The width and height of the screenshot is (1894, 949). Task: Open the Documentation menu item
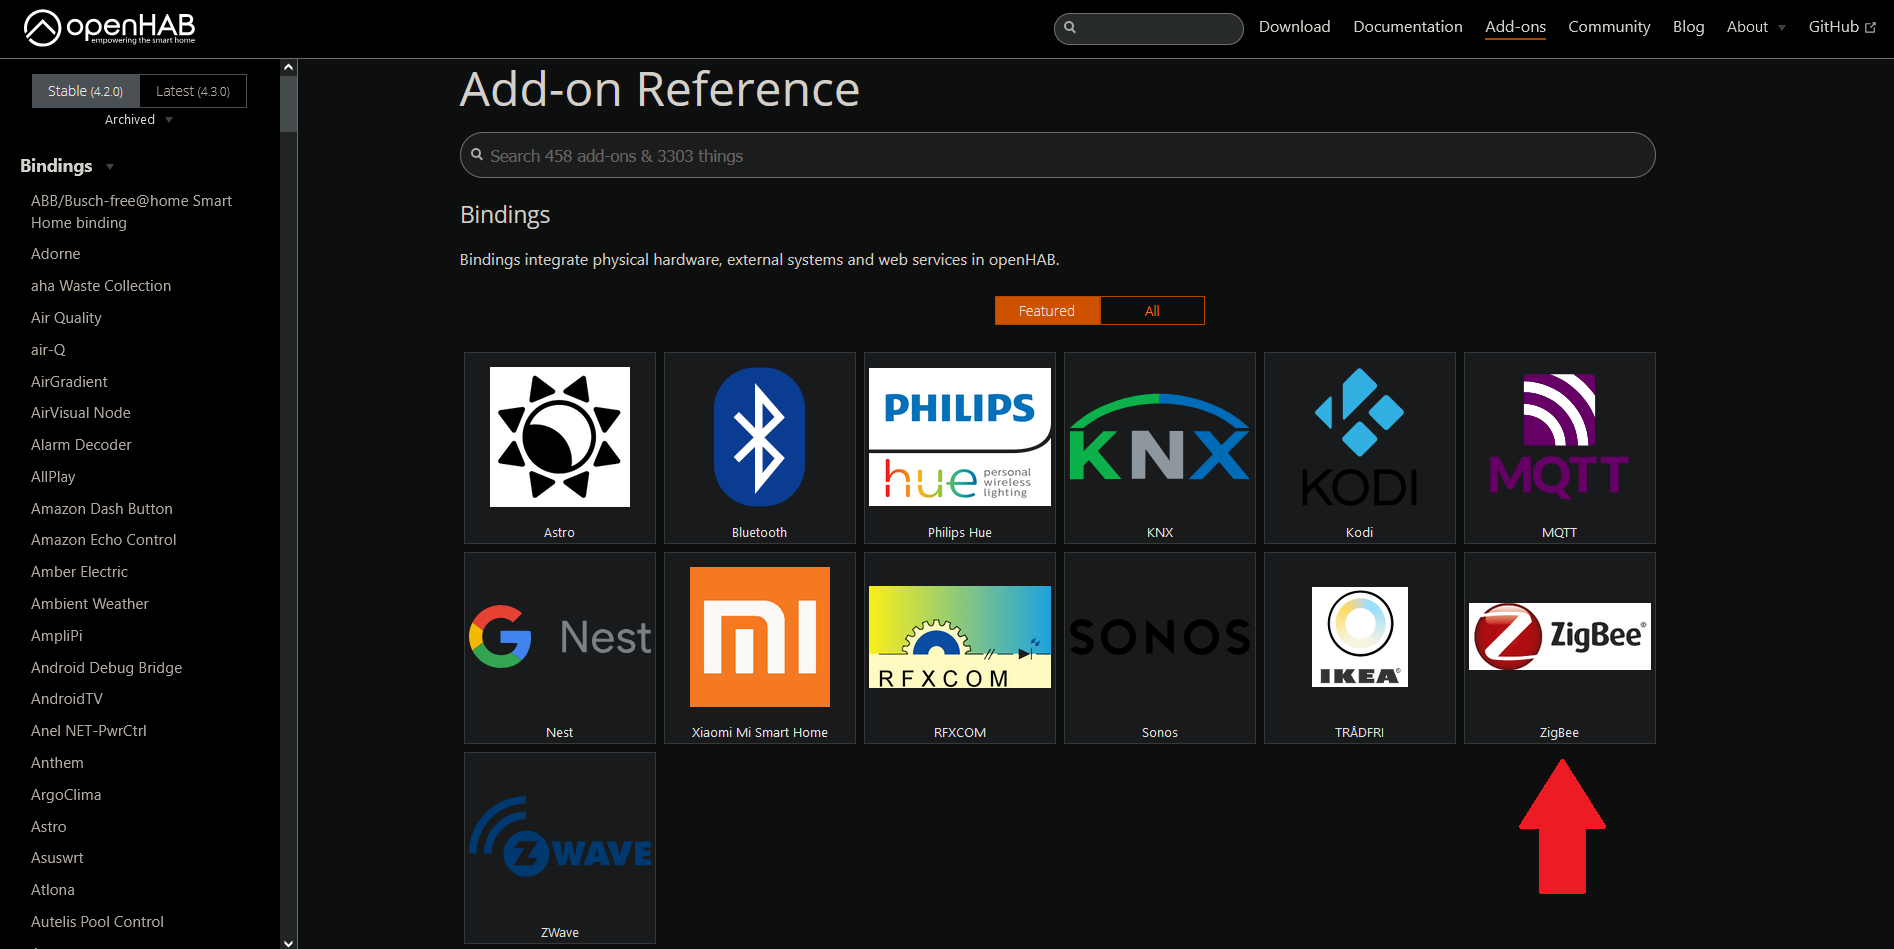tap(1407, 27)
